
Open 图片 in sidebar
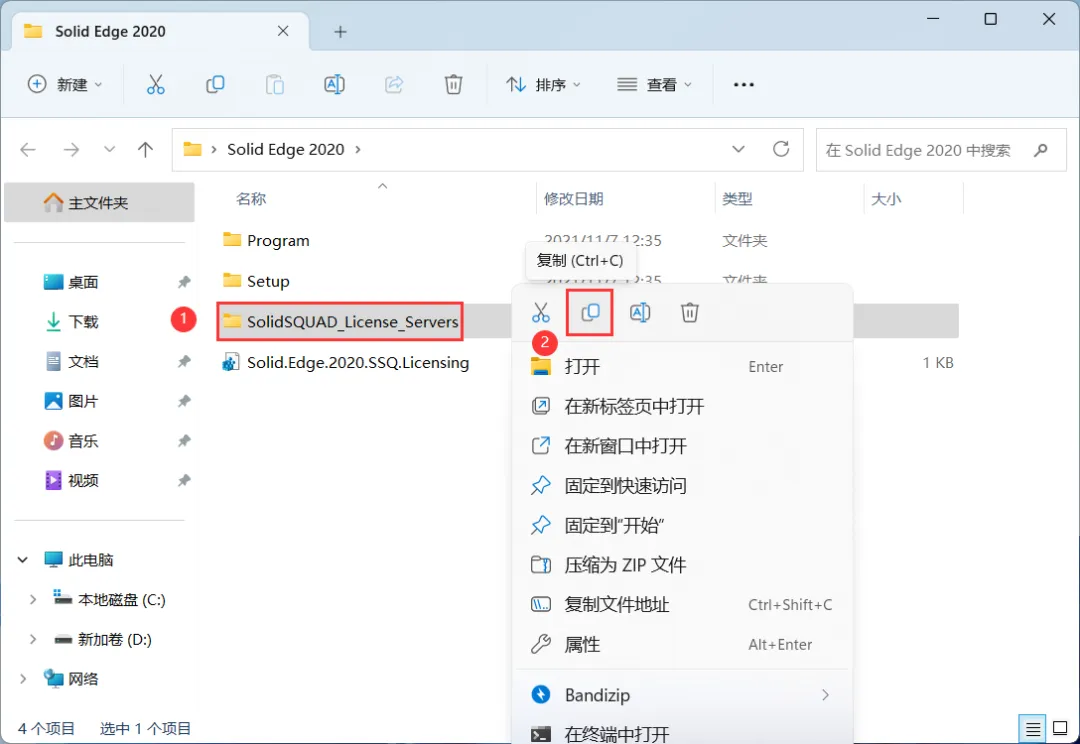tap(83, 401)
